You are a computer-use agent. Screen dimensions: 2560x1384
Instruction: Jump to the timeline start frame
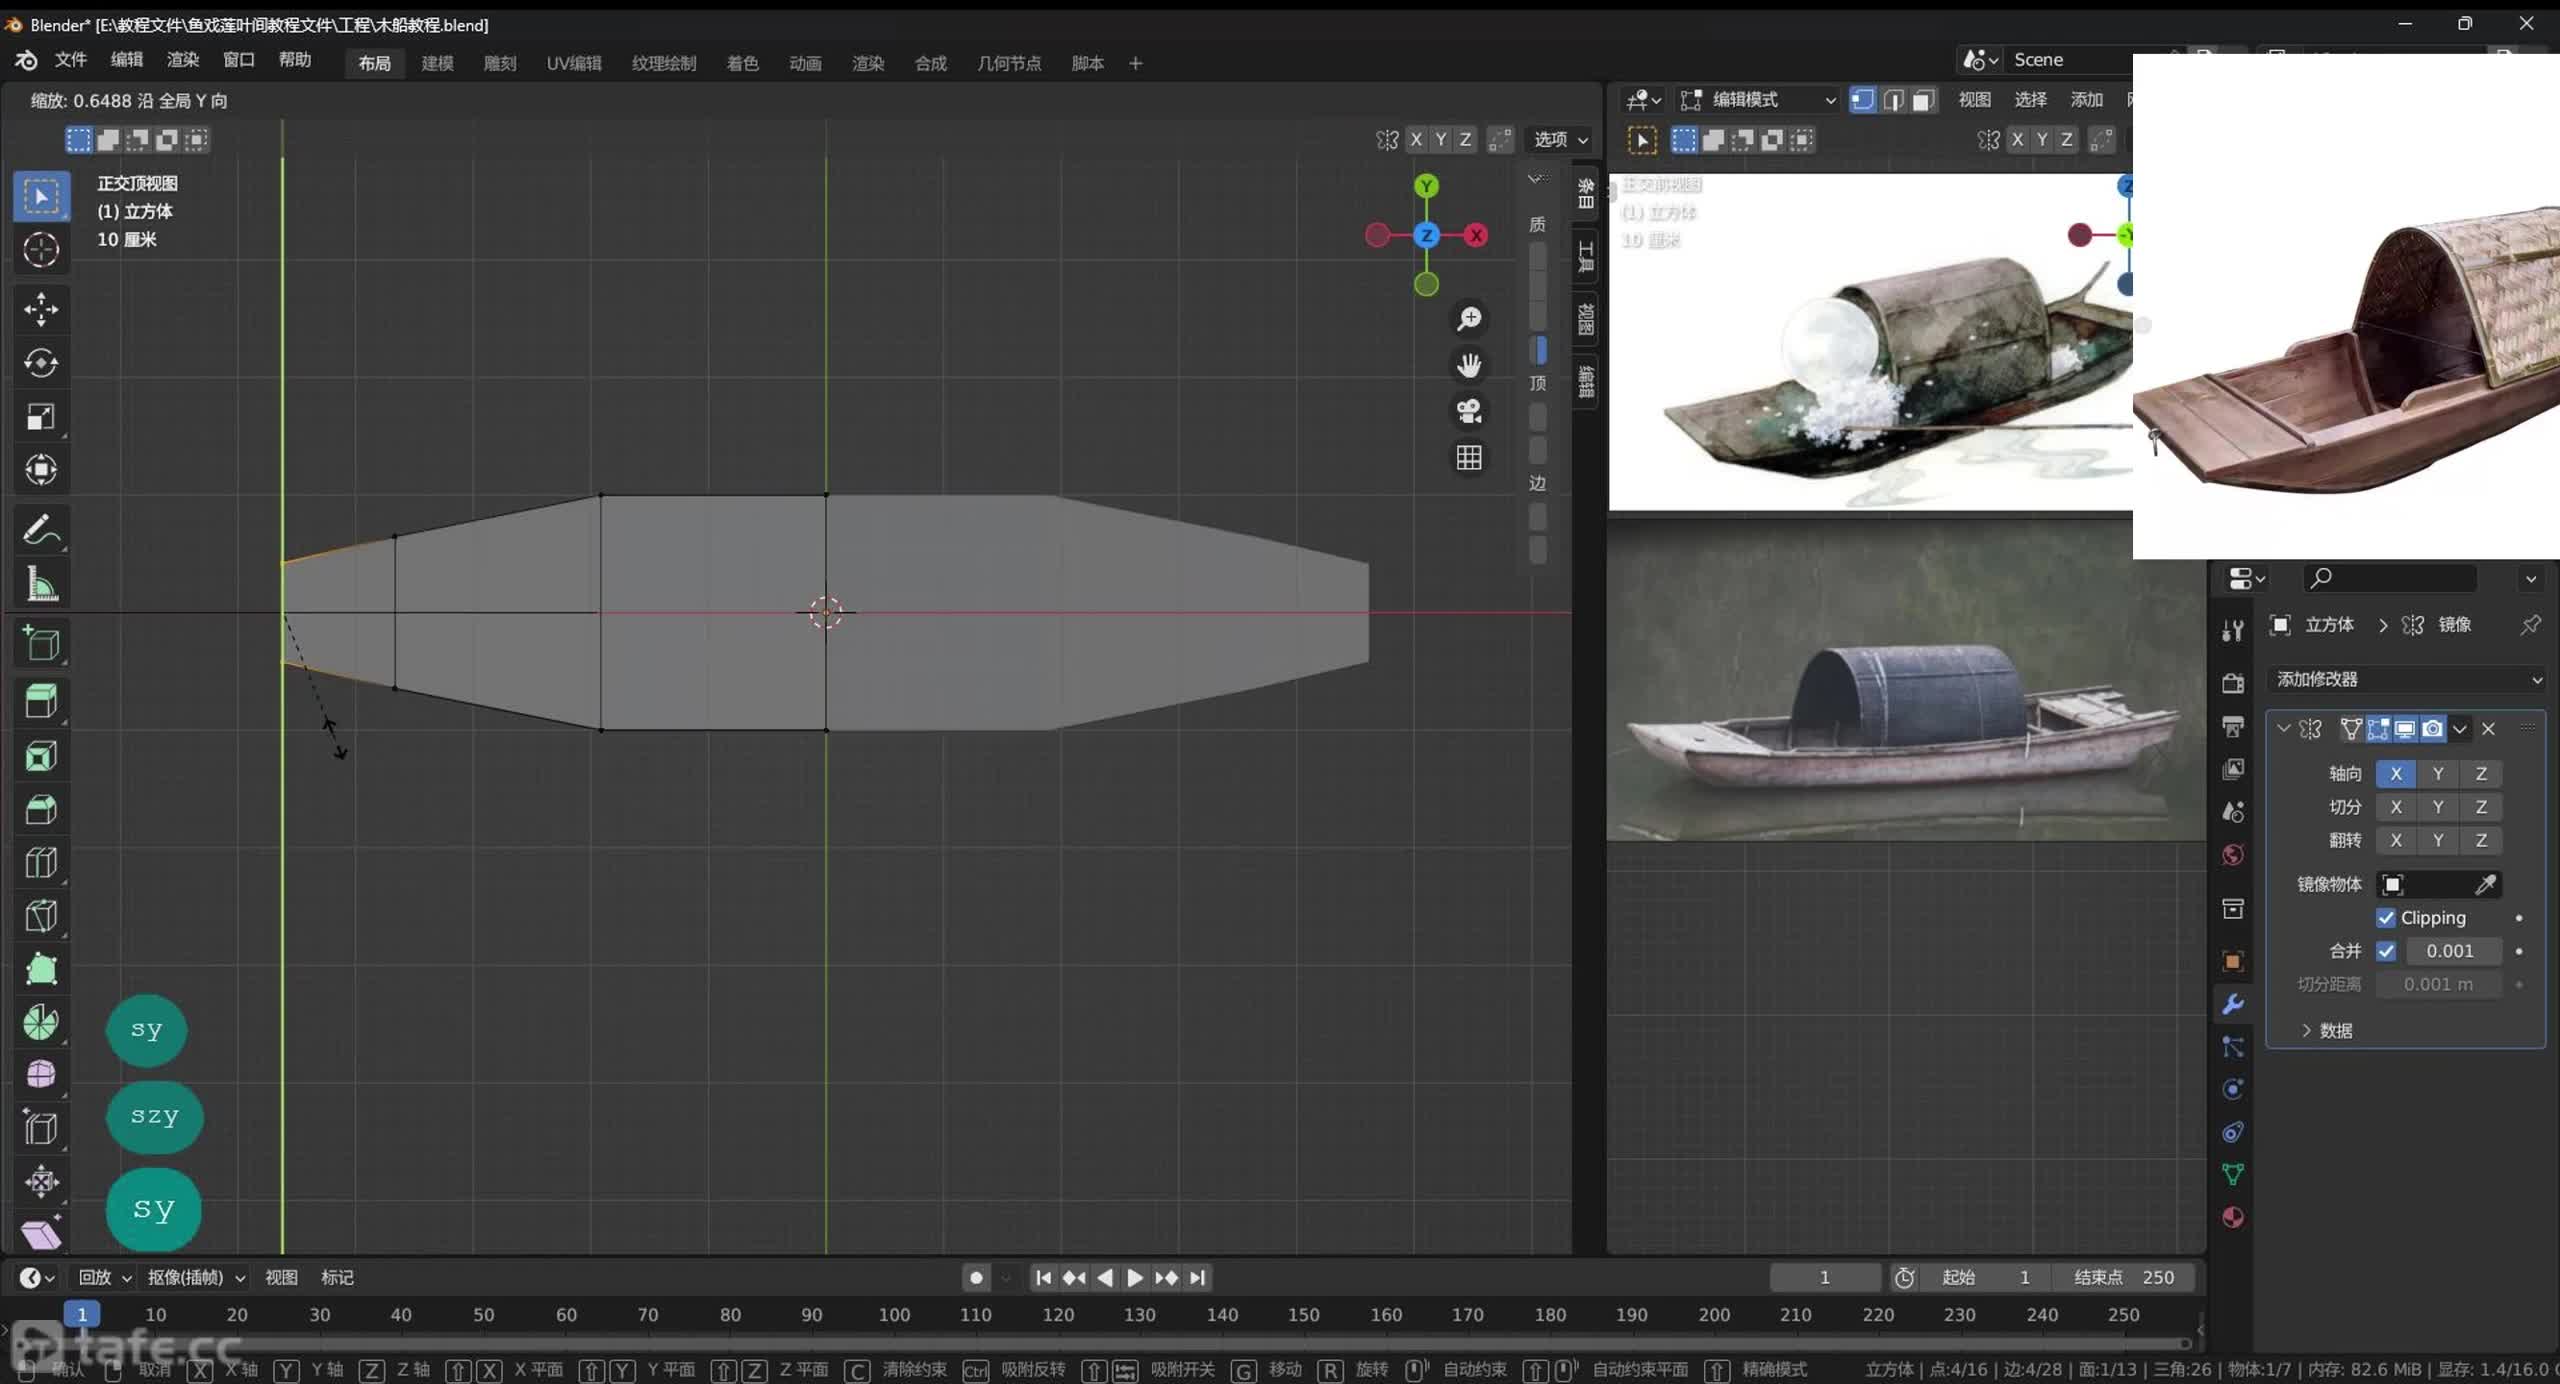coord(1043,1277)
